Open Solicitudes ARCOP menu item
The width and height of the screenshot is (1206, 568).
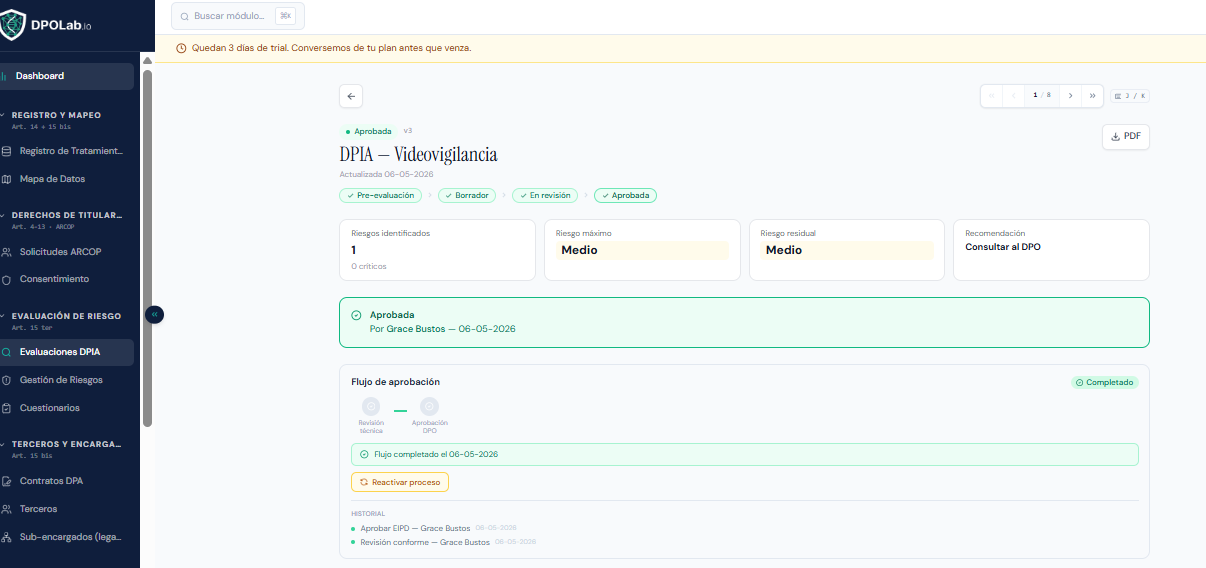click(66, 251)
